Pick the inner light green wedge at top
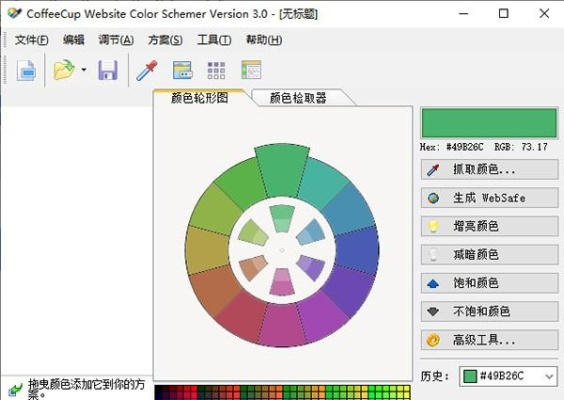This screenshot has width=564, height=400. click(x=282, y=219)
